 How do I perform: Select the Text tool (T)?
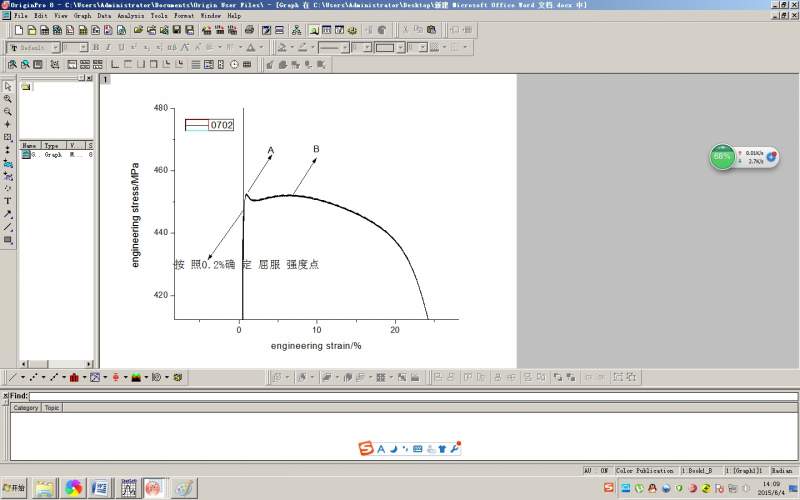[8, 201]
